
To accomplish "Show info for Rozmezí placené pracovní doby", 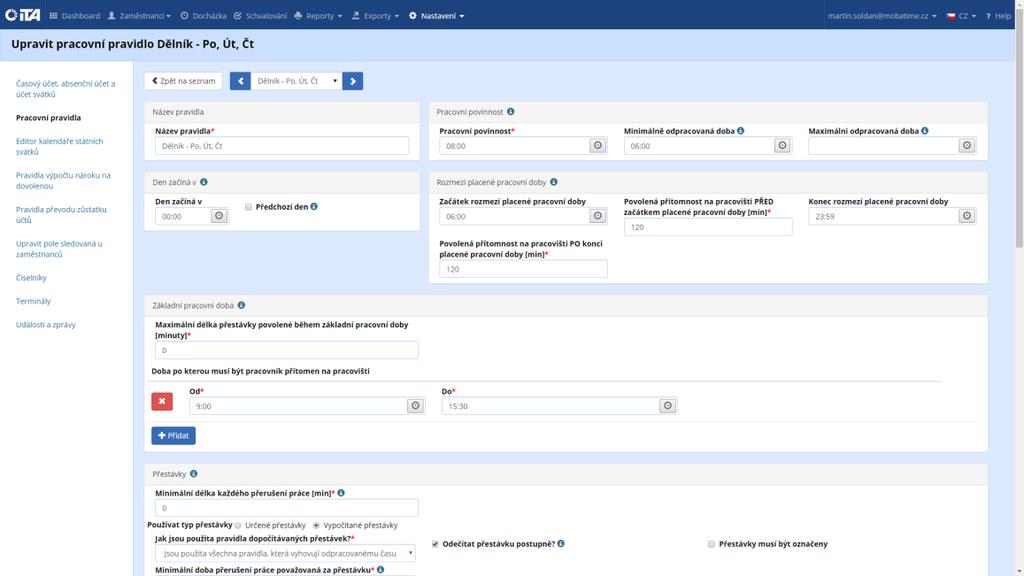I will [554, 182].
